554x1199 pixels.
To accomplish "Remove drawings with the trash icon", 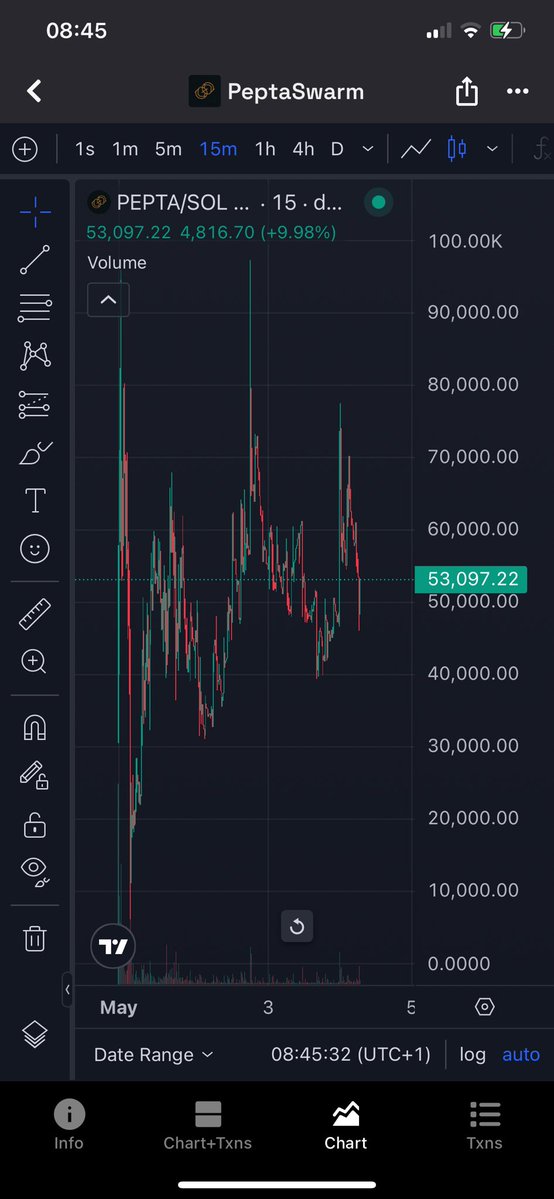I will pos(35,938).
